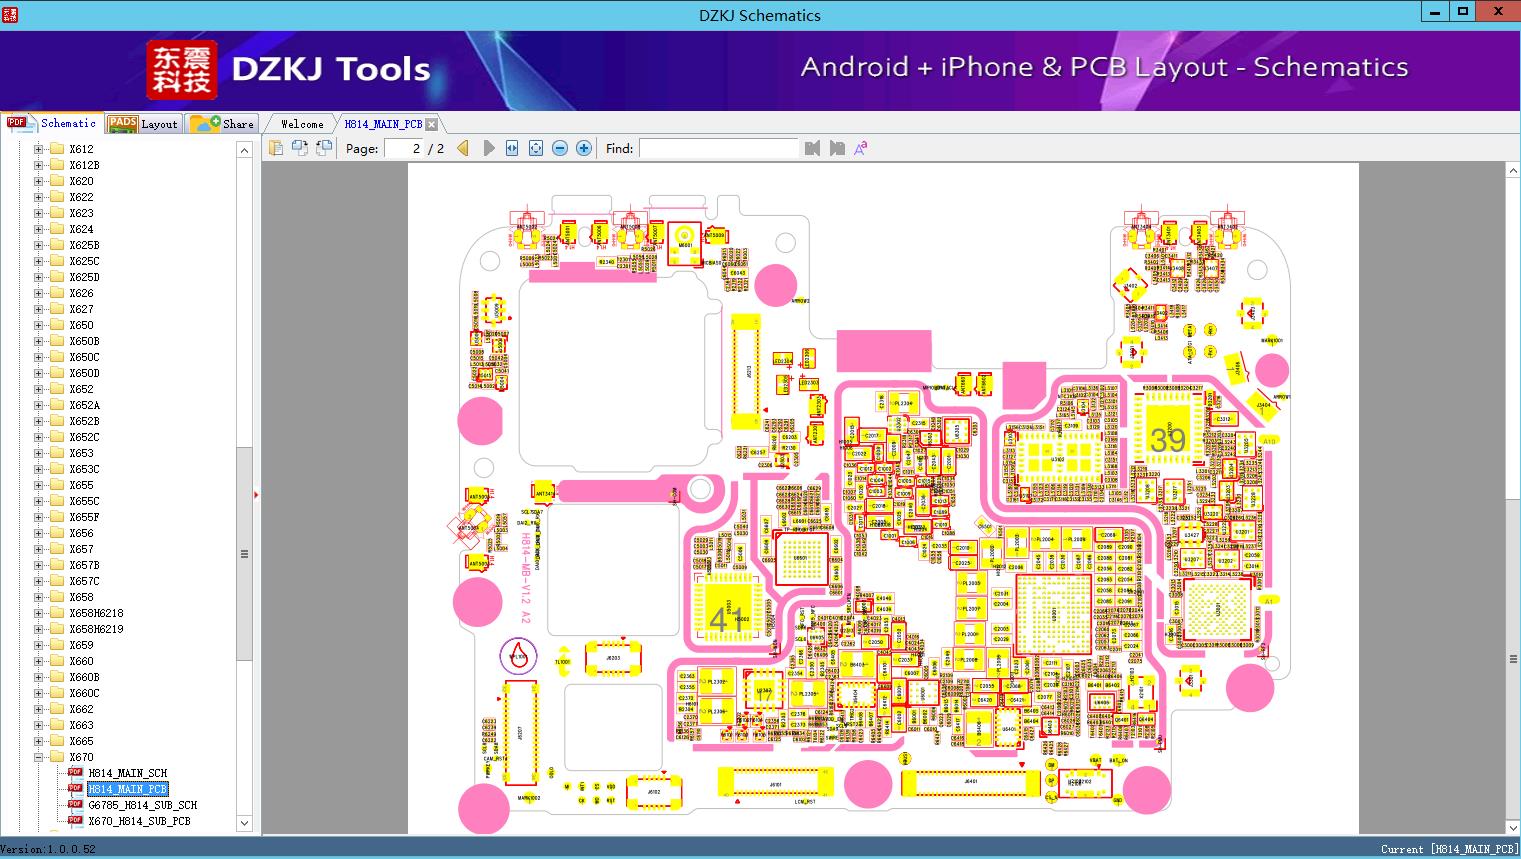The image size is (1521, 859).
Task: Click the side panel collapse arrow
Action: point(256,494)
